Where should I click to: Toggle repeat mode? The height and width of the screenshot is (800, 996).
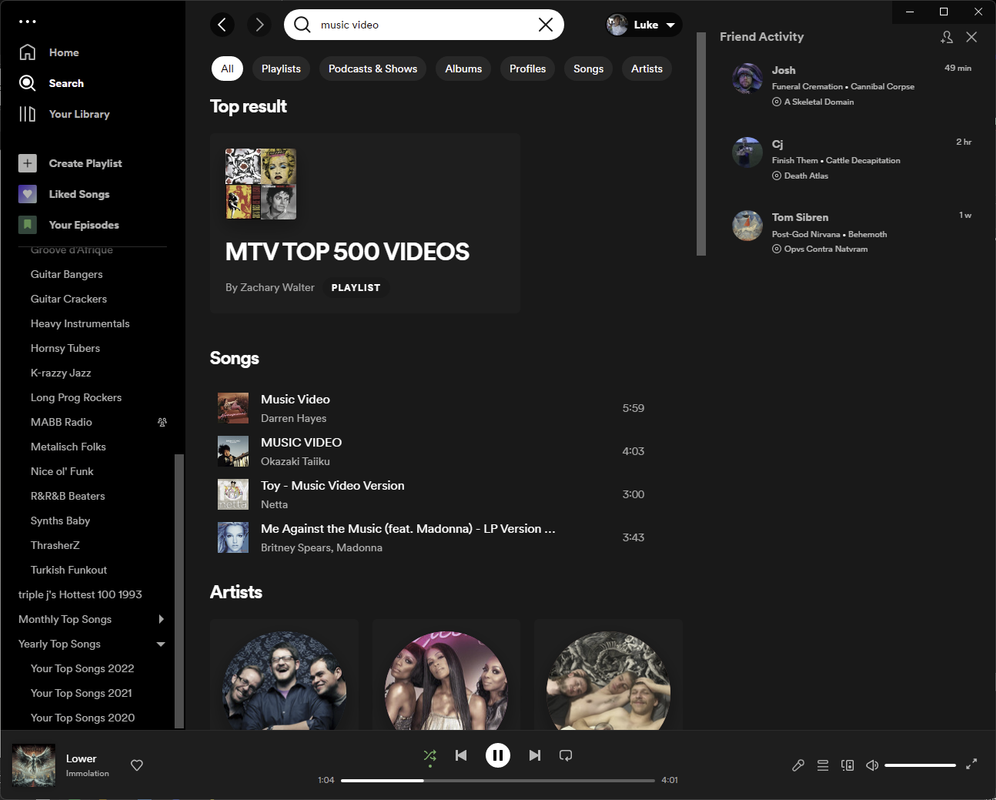pos(565,755)
